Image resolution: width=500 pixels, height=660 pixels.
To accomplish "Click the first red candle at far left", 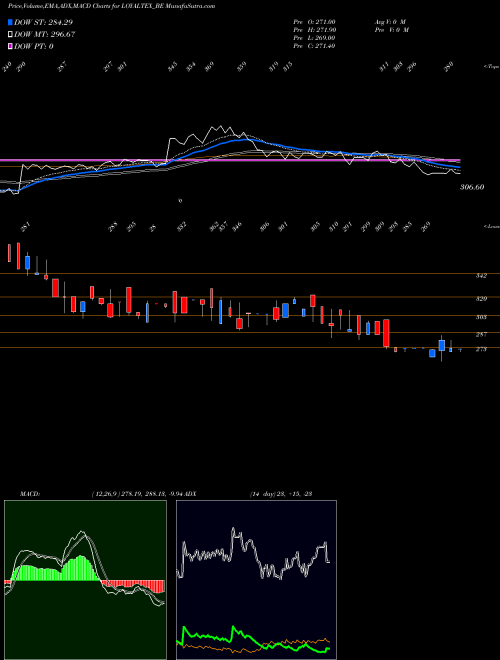I will 9,253.
